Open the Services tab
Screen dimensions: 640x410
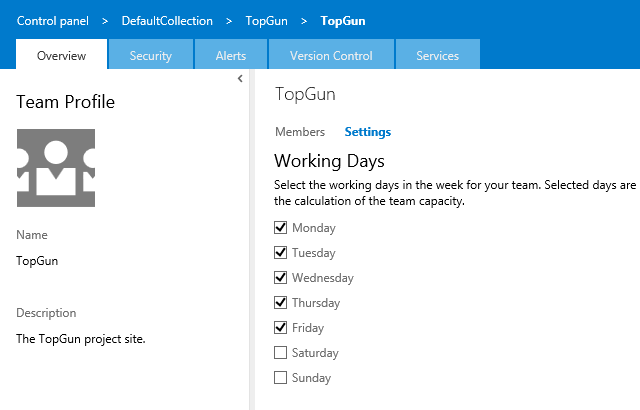click(x=438, y=54)
